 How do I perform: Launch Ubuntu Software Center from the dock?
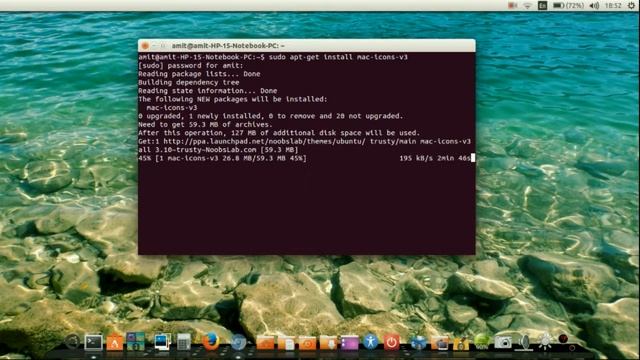pos(115,342)
